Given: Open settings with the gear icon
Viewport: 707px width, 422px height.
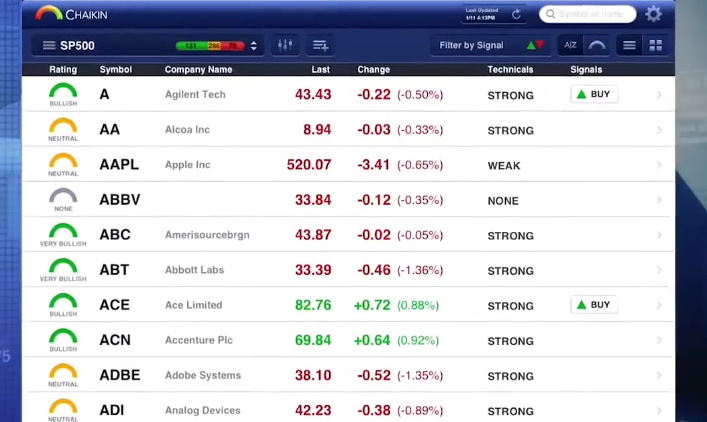Looking at the screenshot, I should coord(653,14).
